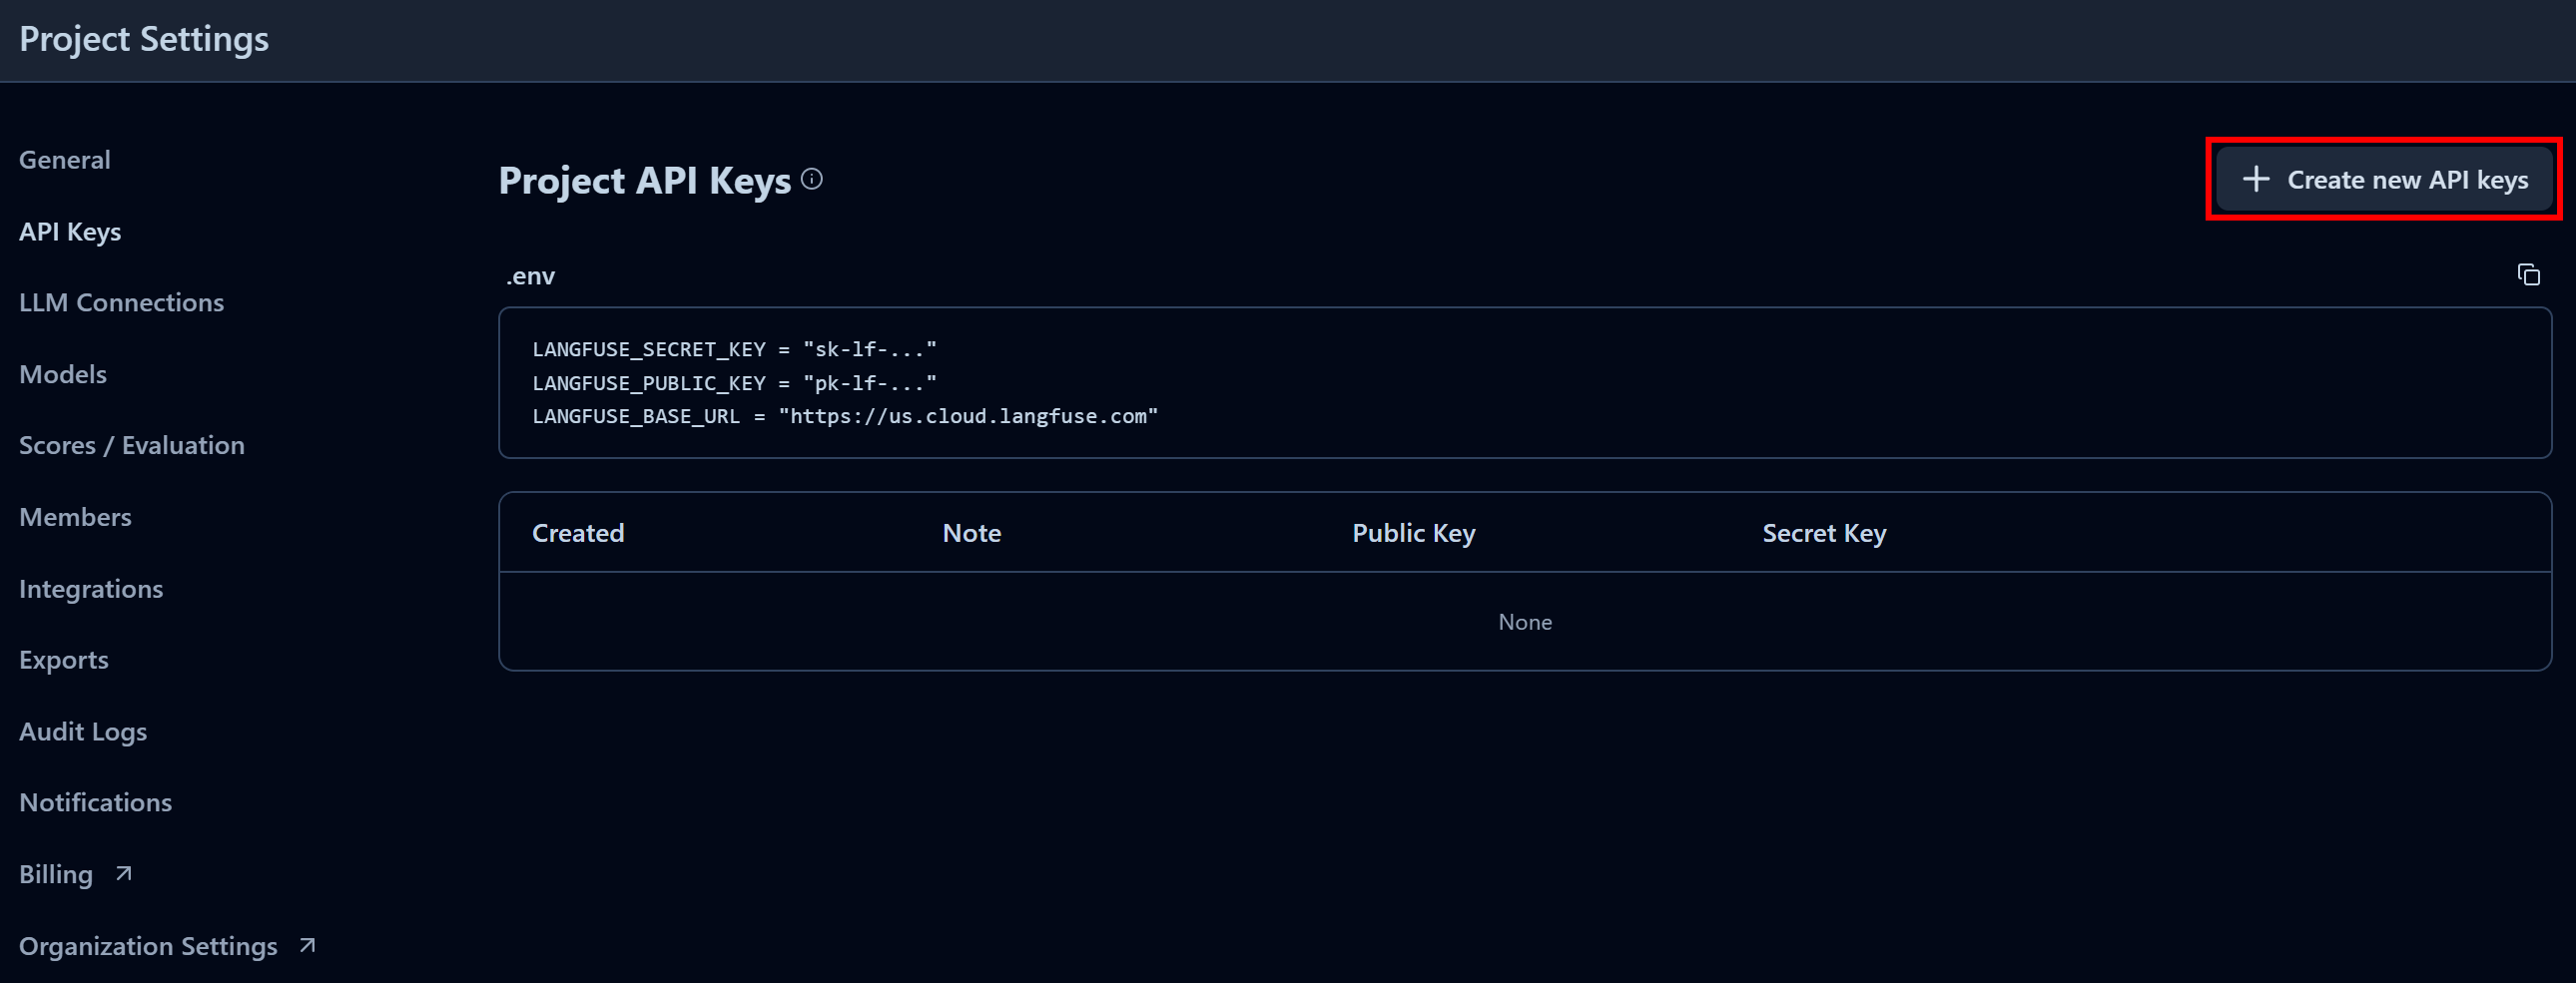Open Organization Settings
Screen dimensions: 2576x983
tap(148, 944)
